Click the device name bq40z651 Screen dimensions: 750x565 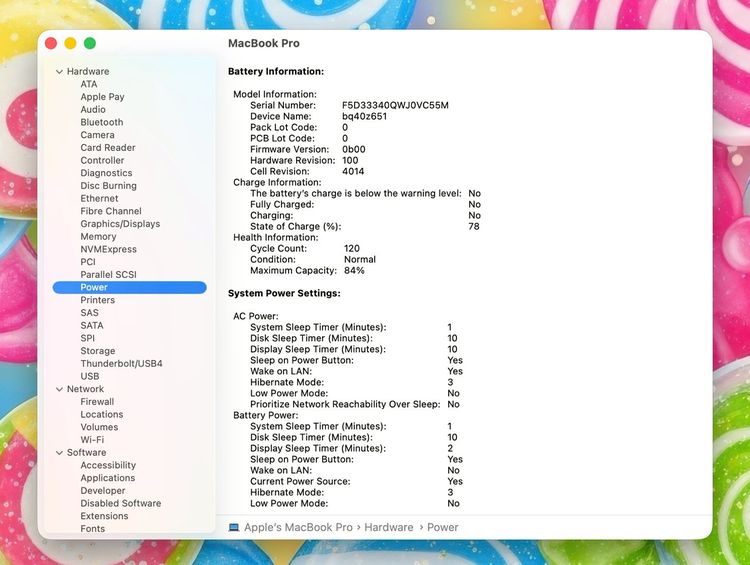pyautogui.click(x=364, y=116)
